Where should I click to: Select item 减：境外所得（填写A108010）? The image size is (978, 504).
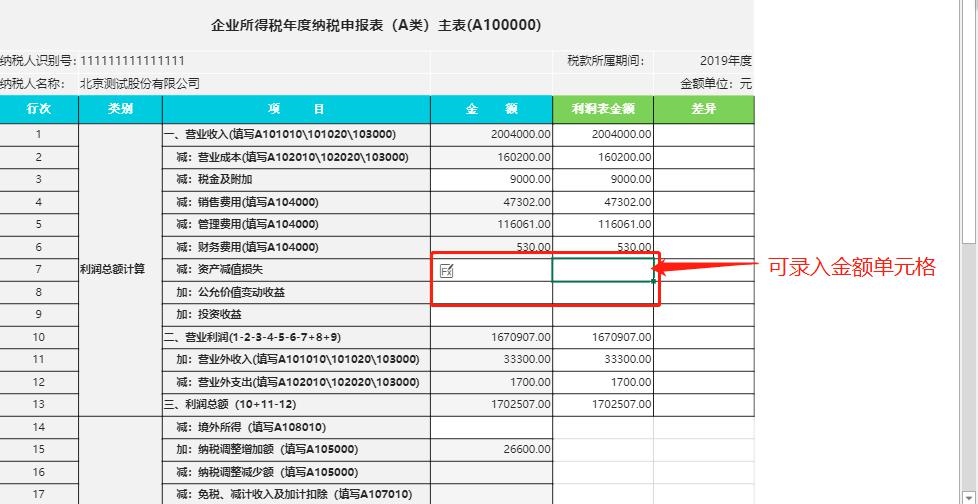[296, 427]
